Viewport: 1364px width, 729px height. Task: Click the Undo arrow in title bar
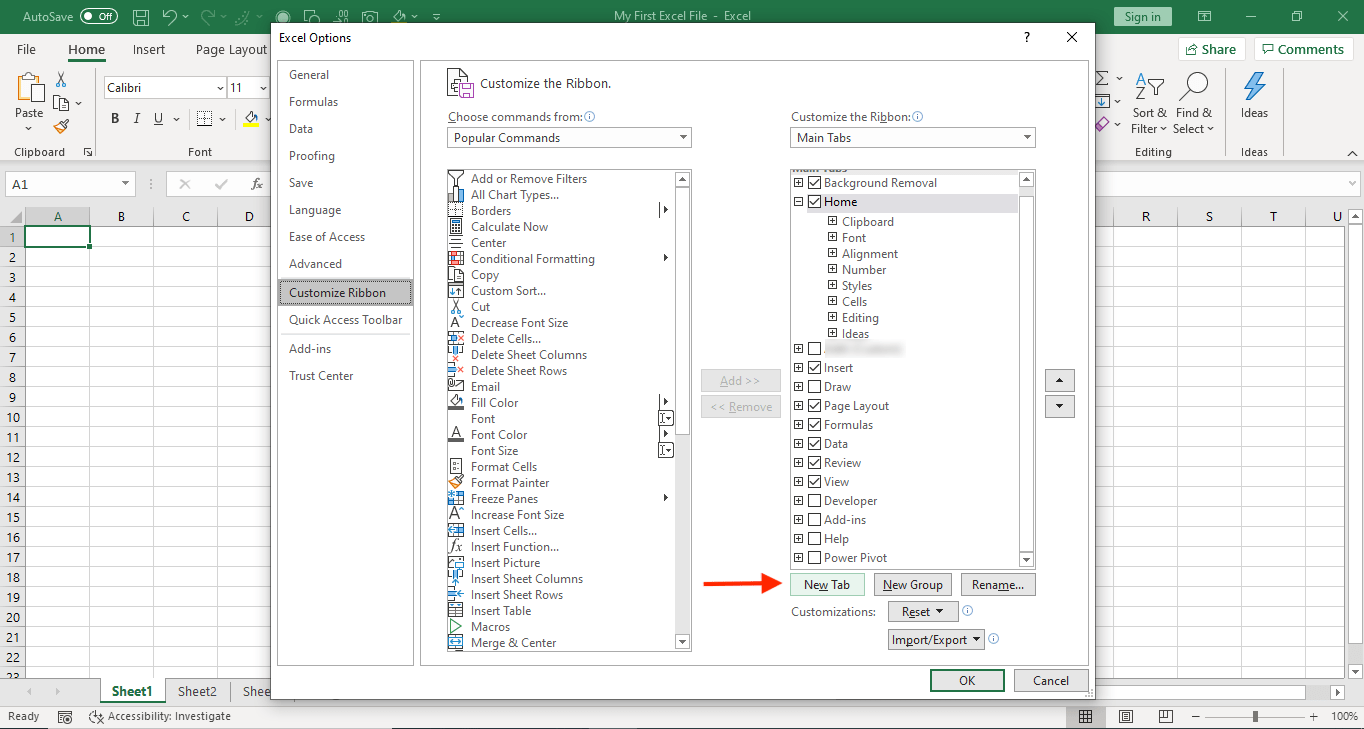(x=169, y=17)
